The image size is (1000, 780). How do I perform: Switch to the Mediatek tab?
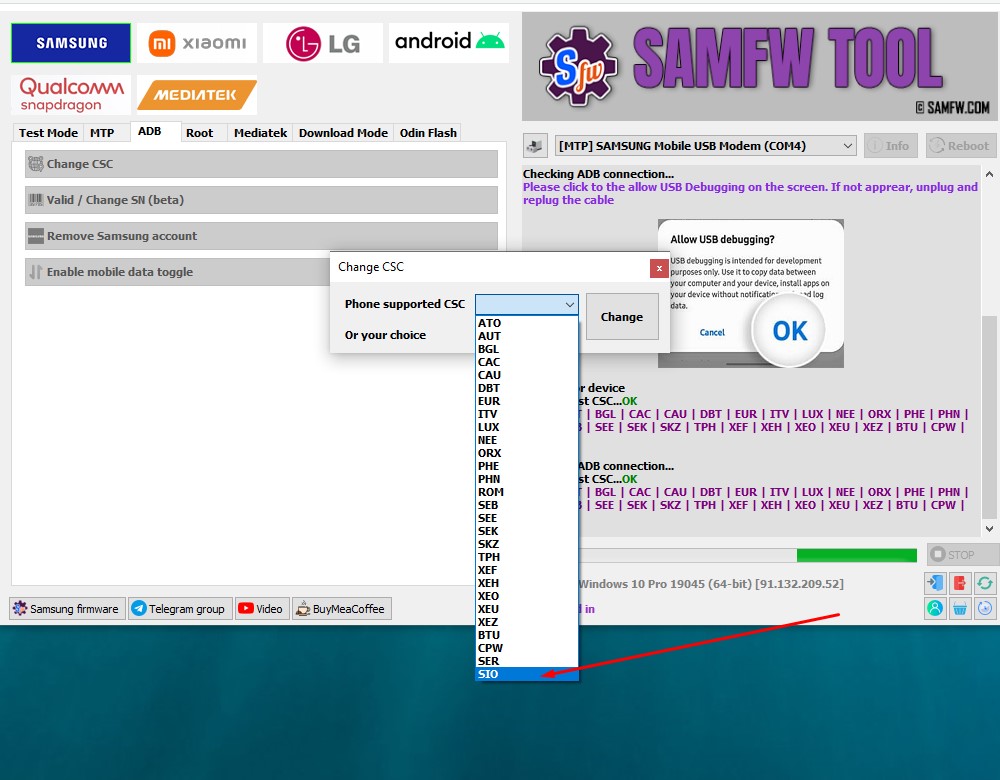tap(260, 133)
